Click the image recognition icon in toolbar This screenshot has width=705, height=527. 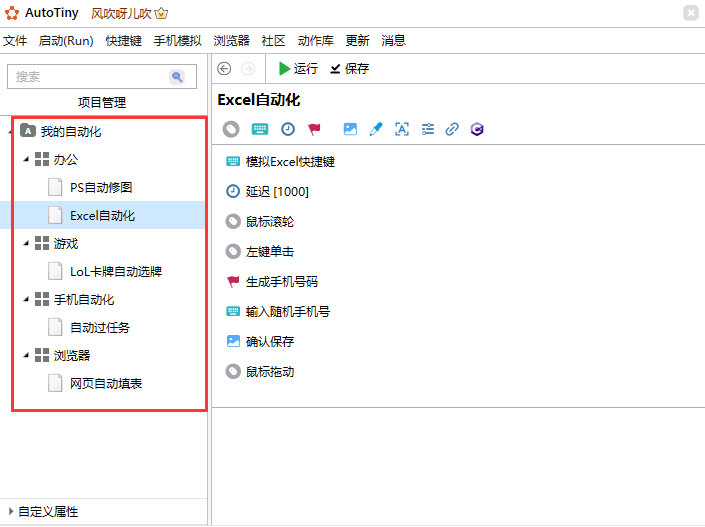coord(350,129)
